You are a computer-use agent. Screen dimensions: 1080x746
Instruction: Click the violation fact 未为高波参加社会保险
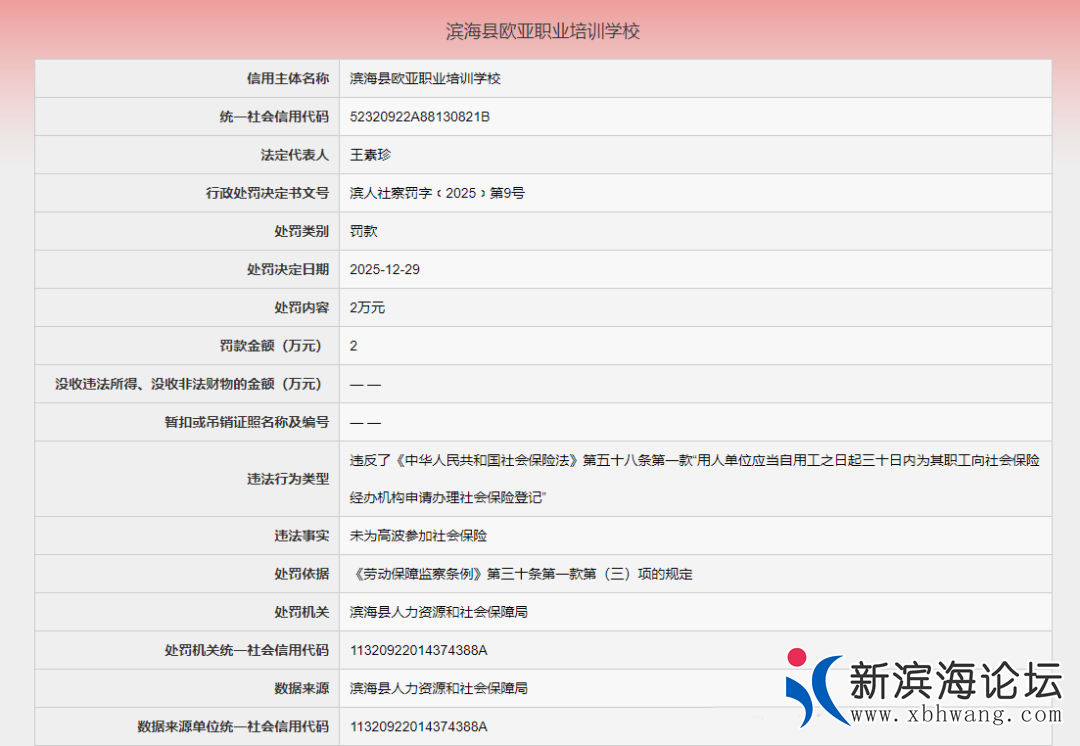(418, 536)
